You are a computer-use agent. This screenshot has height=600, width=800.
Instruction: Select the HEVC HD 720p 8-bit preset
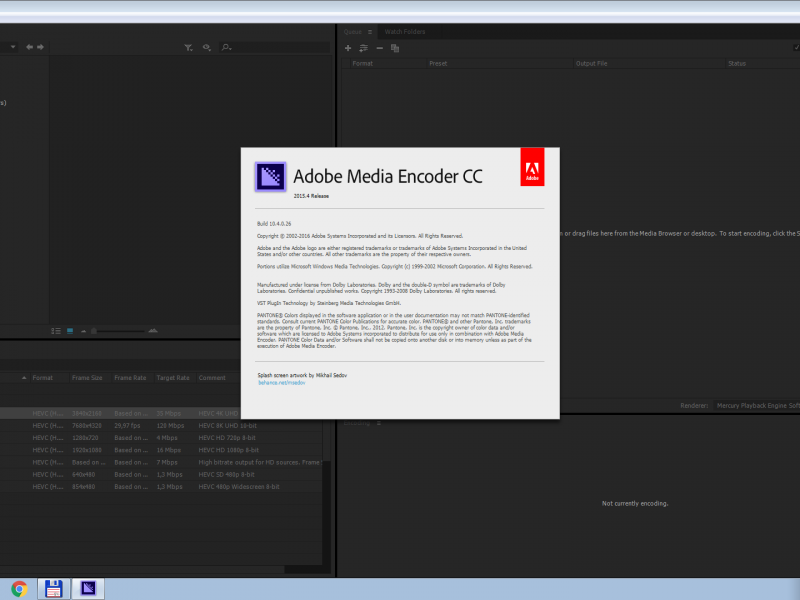click(161, 438)
